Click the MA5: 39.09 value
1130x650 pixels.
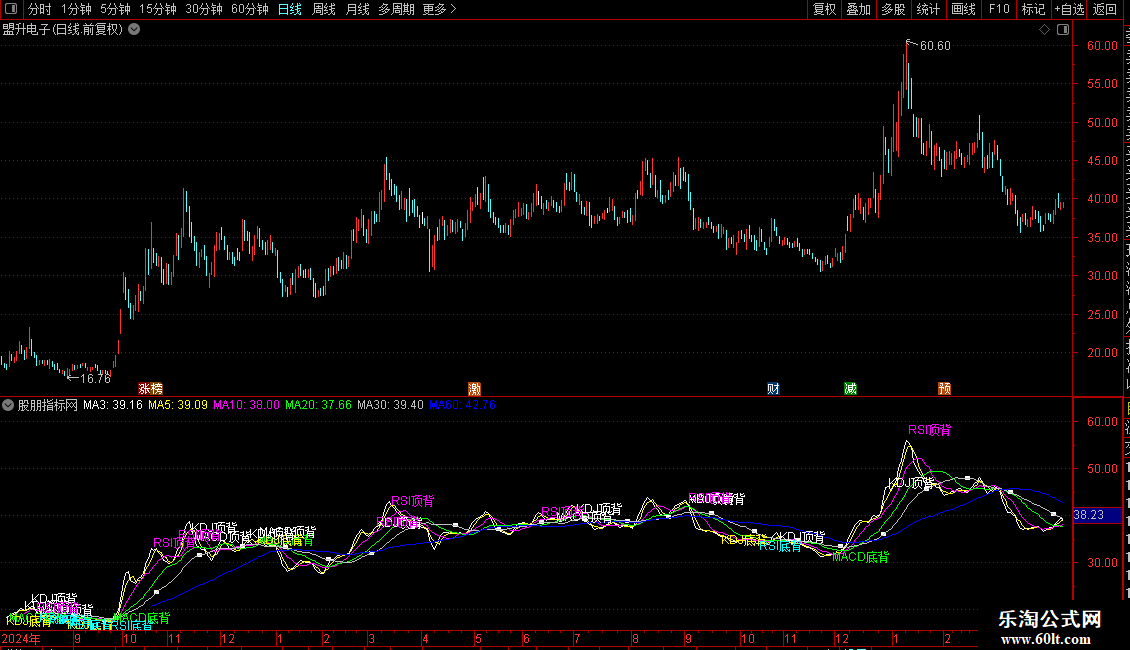tap(177, 405)
